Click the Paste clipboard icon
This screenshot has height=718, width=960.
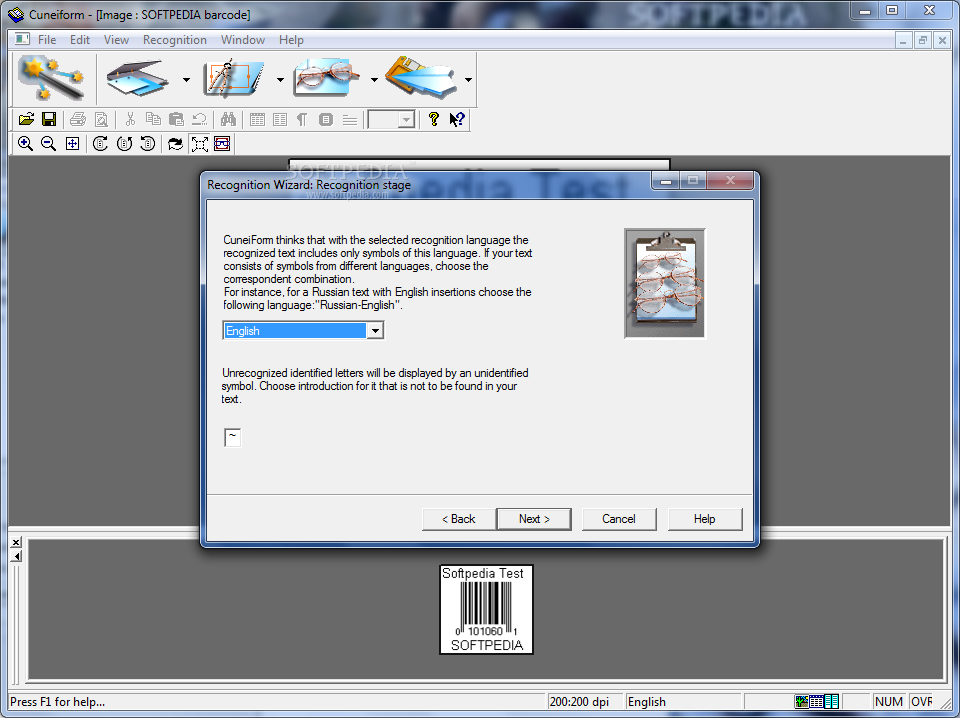pyautogui.click(x=176, y=119)
